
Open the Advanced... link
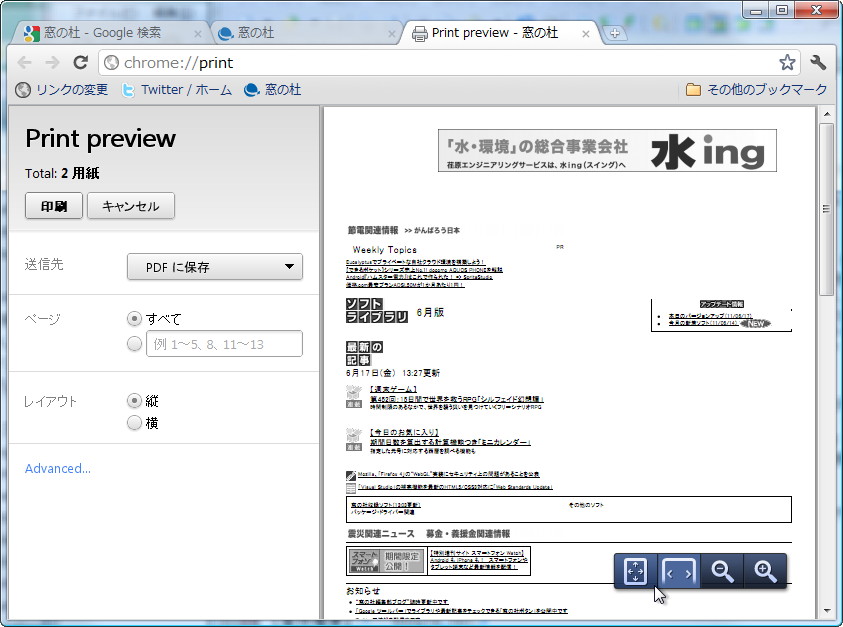(x=58, y=468)
